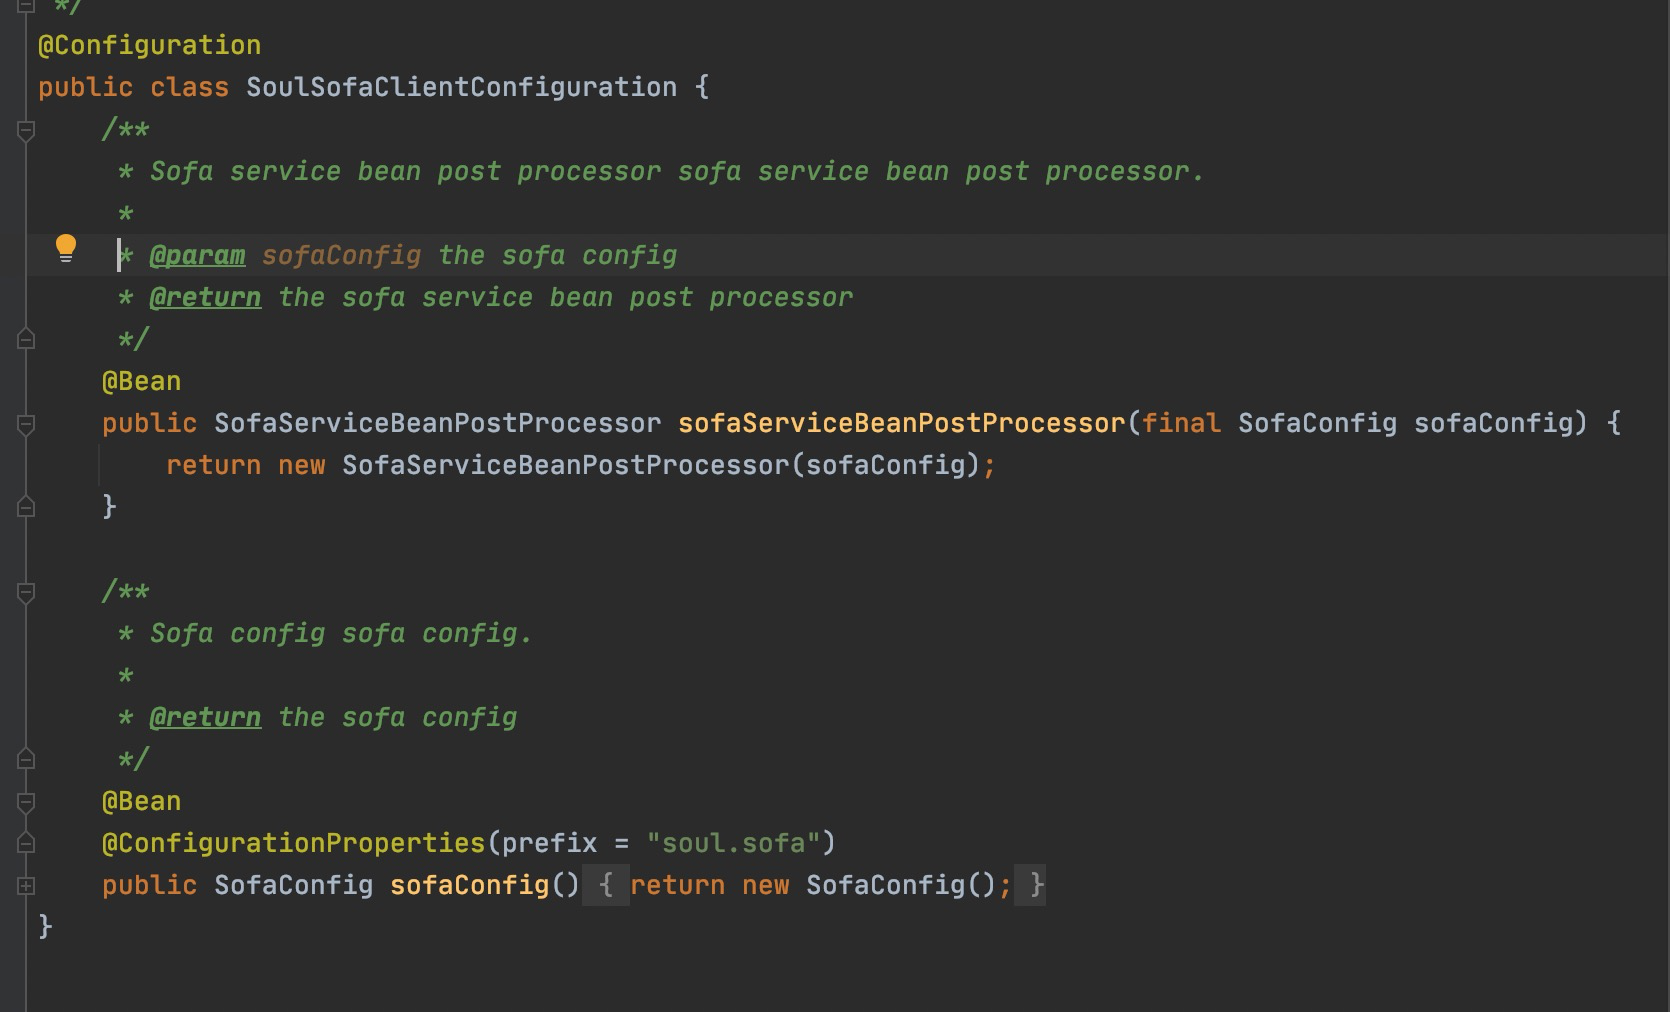1670x1012 pixels.
Task: Click the sofaServiceBeanPostProcessor method name declaration
Action: click(x=901, y=424)
